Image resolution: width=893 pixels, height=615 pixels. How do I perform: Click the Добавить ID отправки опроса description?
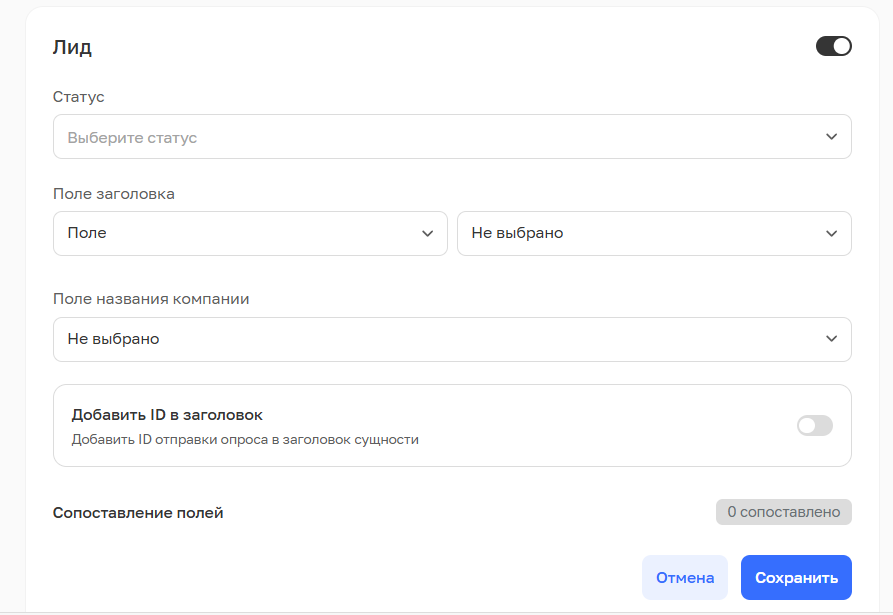(x=245, y=439)
